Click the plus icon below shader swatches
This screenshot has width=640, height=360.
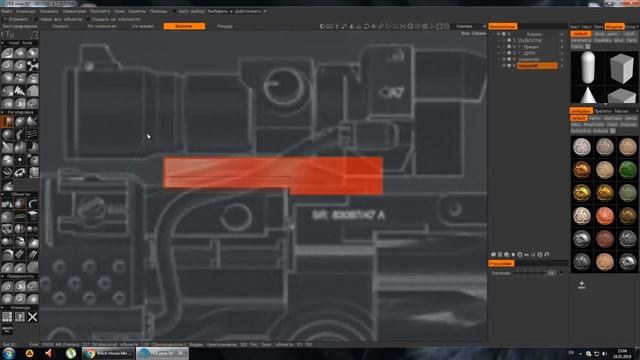[582, 284]
